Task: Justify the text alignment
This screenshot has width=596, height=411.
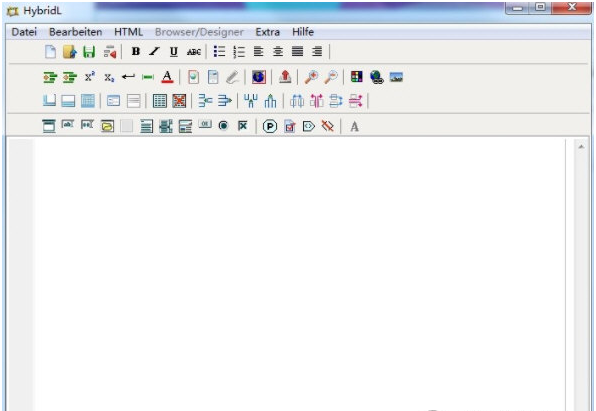Action: click(x=297, y=51)
